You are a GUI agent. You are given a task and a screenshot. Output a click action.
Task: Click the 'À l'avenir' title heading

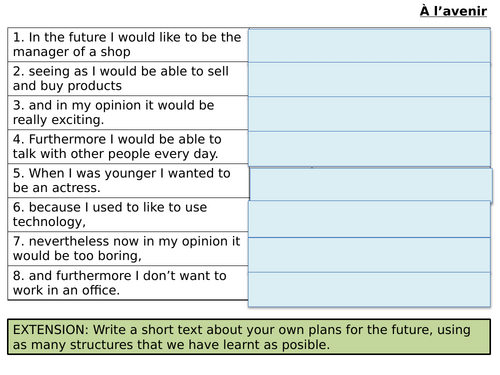(453, 11)
